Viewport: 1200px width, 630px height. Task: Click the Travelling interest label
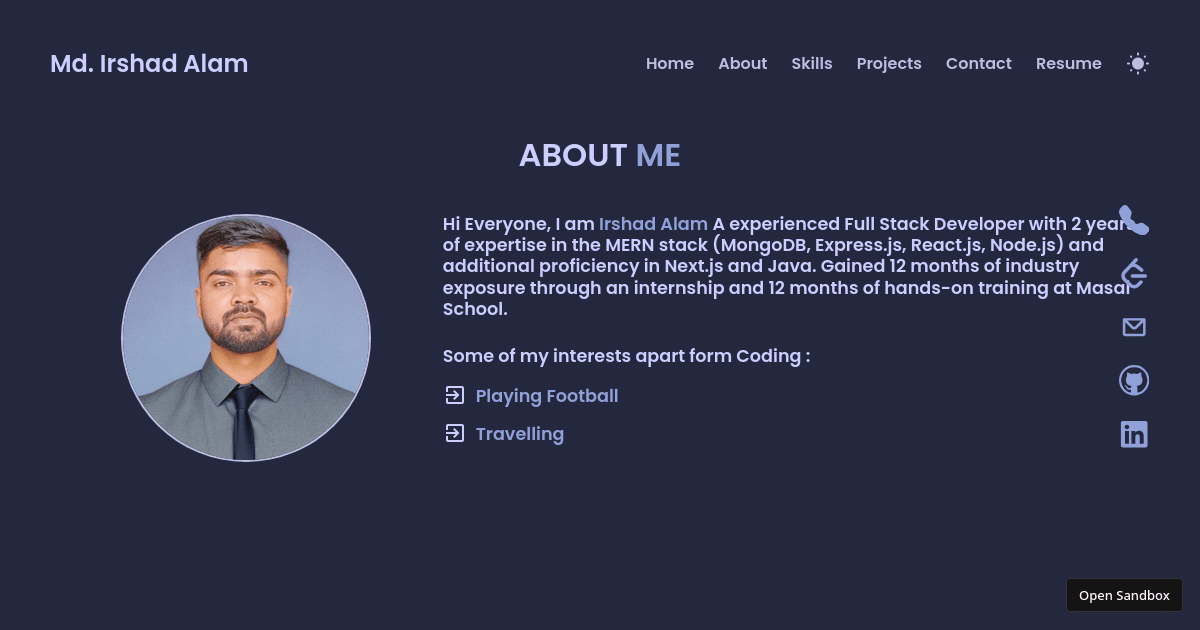[519, 433]
